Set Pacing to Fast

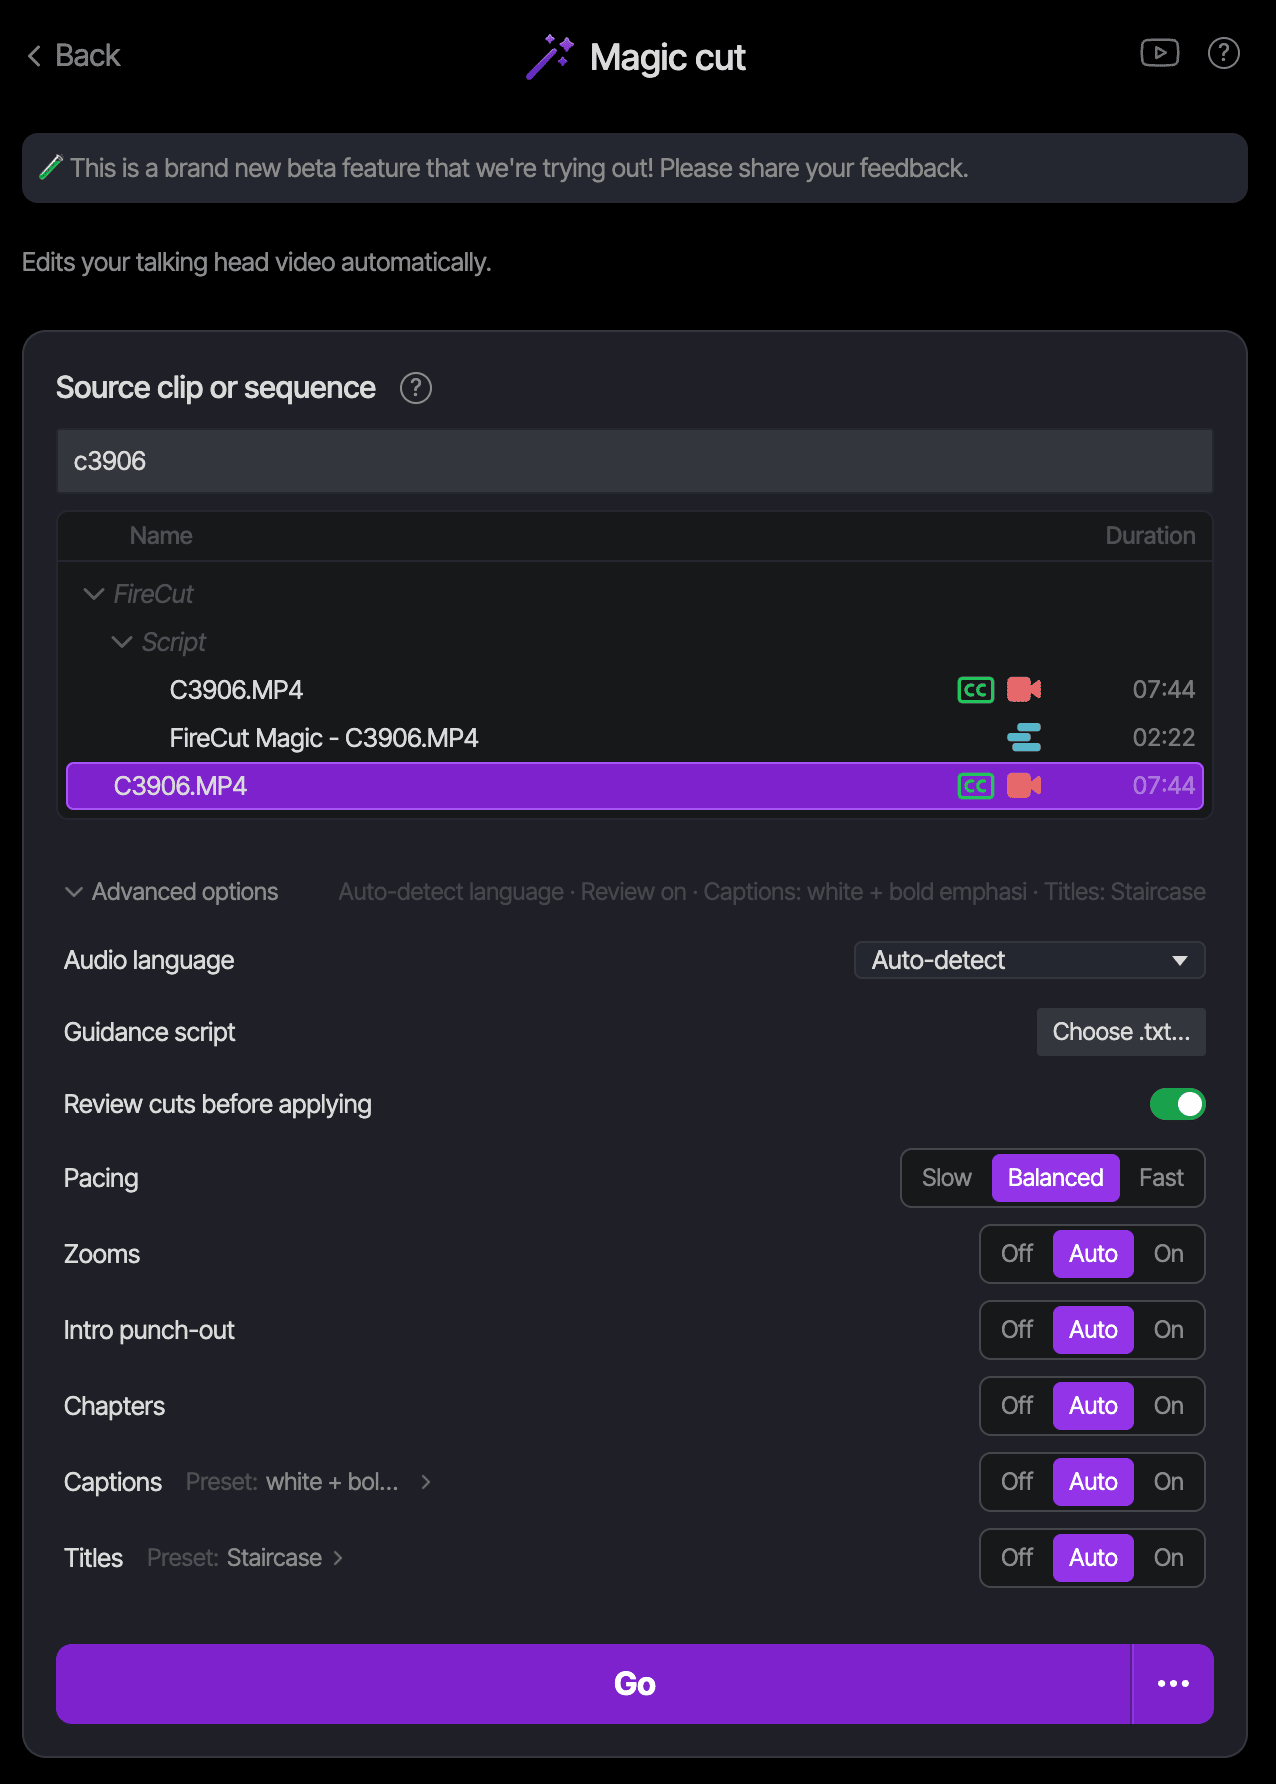(1161, 1178)
